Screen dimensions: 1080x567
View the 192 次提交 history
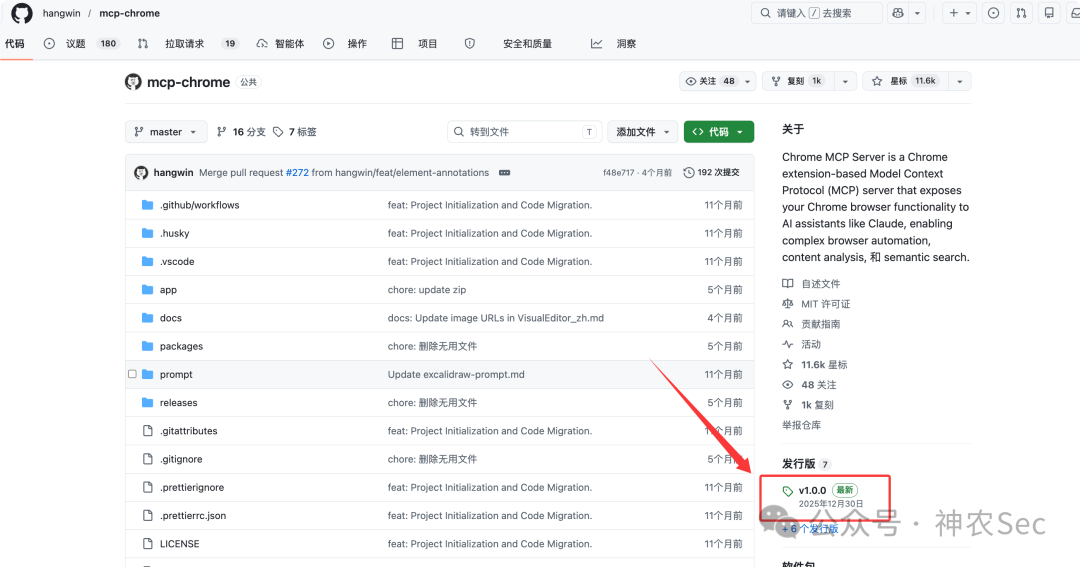tap(711, 173)
